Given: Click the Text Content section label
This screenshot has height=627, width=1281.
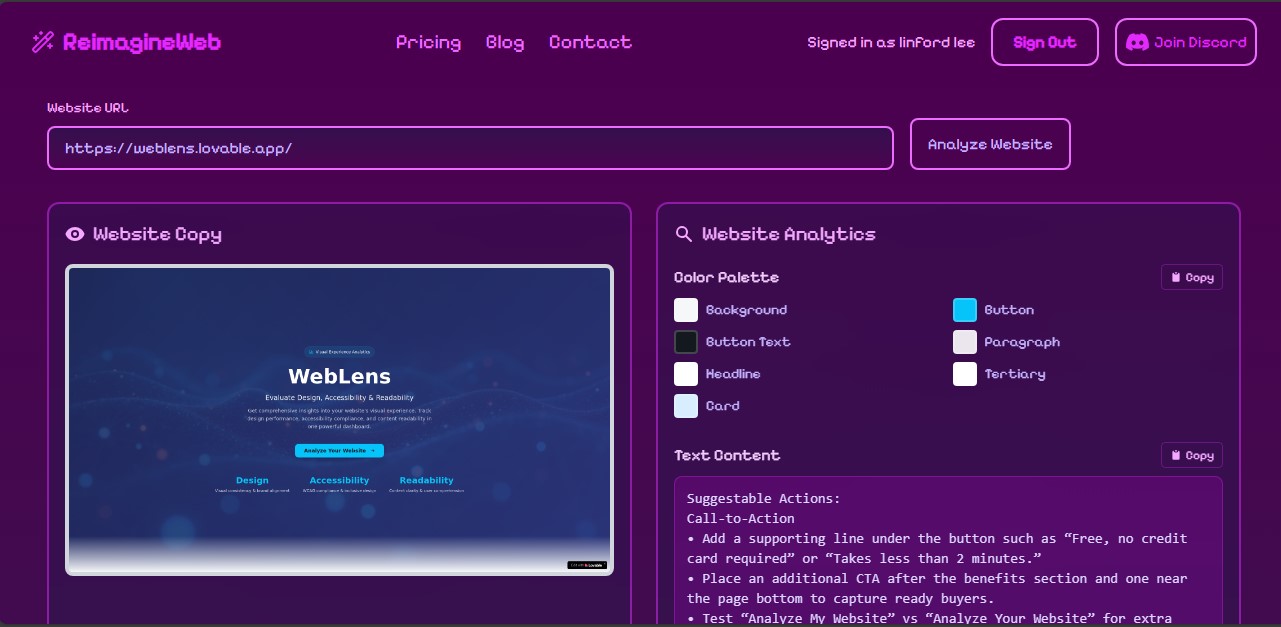Looking at the screenshot, I should 727,455.
